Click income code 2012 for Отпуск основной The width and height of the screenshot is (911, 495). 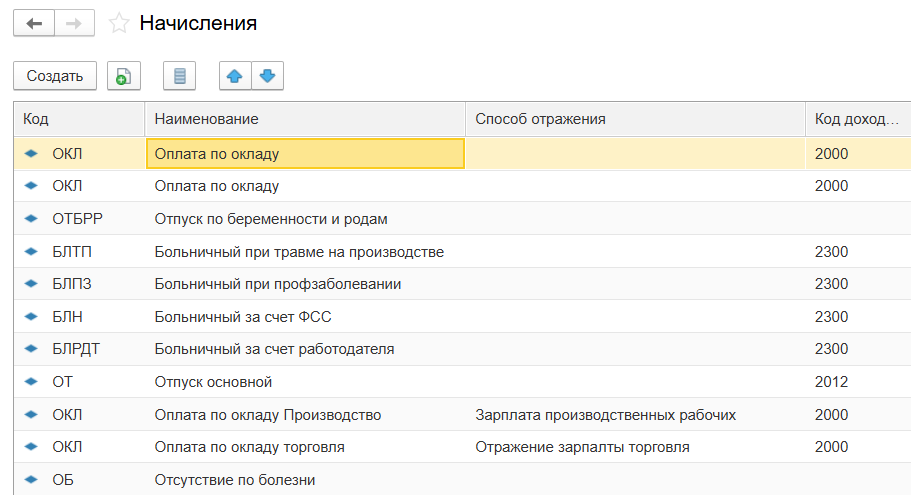tap(831, 382)
